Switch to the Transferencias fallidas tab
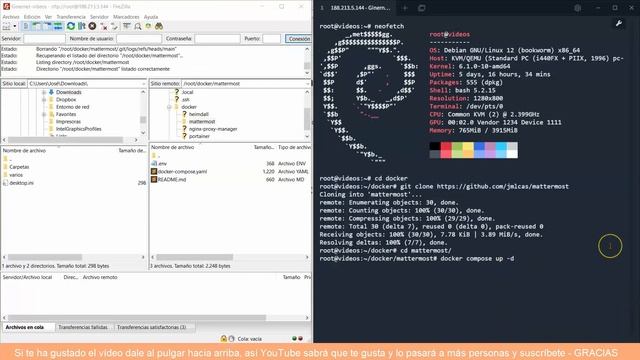The width and height of the screenshot is (640, 360). click(83, 327)
